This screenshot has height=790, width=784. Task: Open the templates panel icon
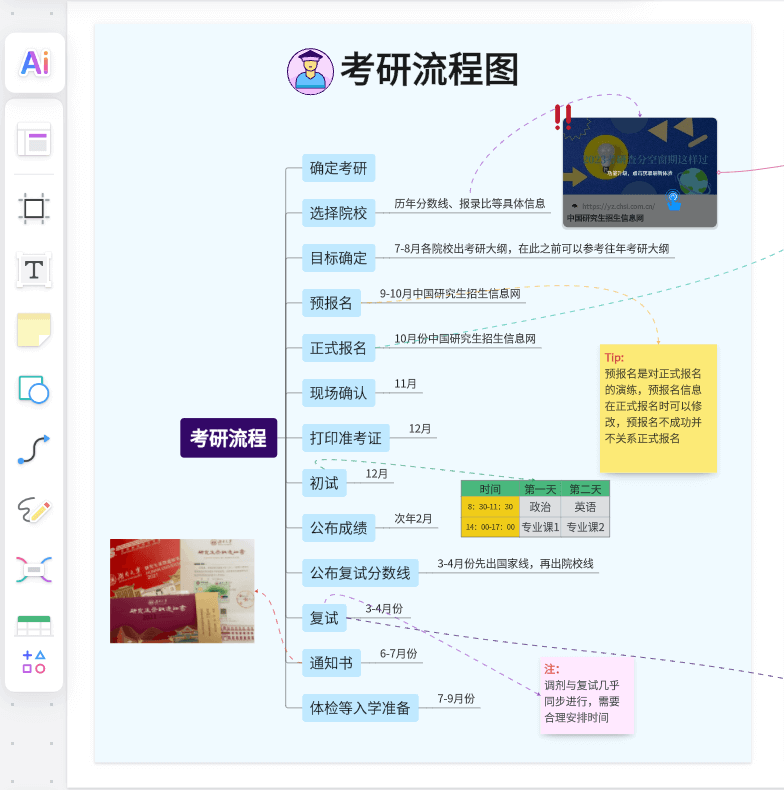click(34, 140)
